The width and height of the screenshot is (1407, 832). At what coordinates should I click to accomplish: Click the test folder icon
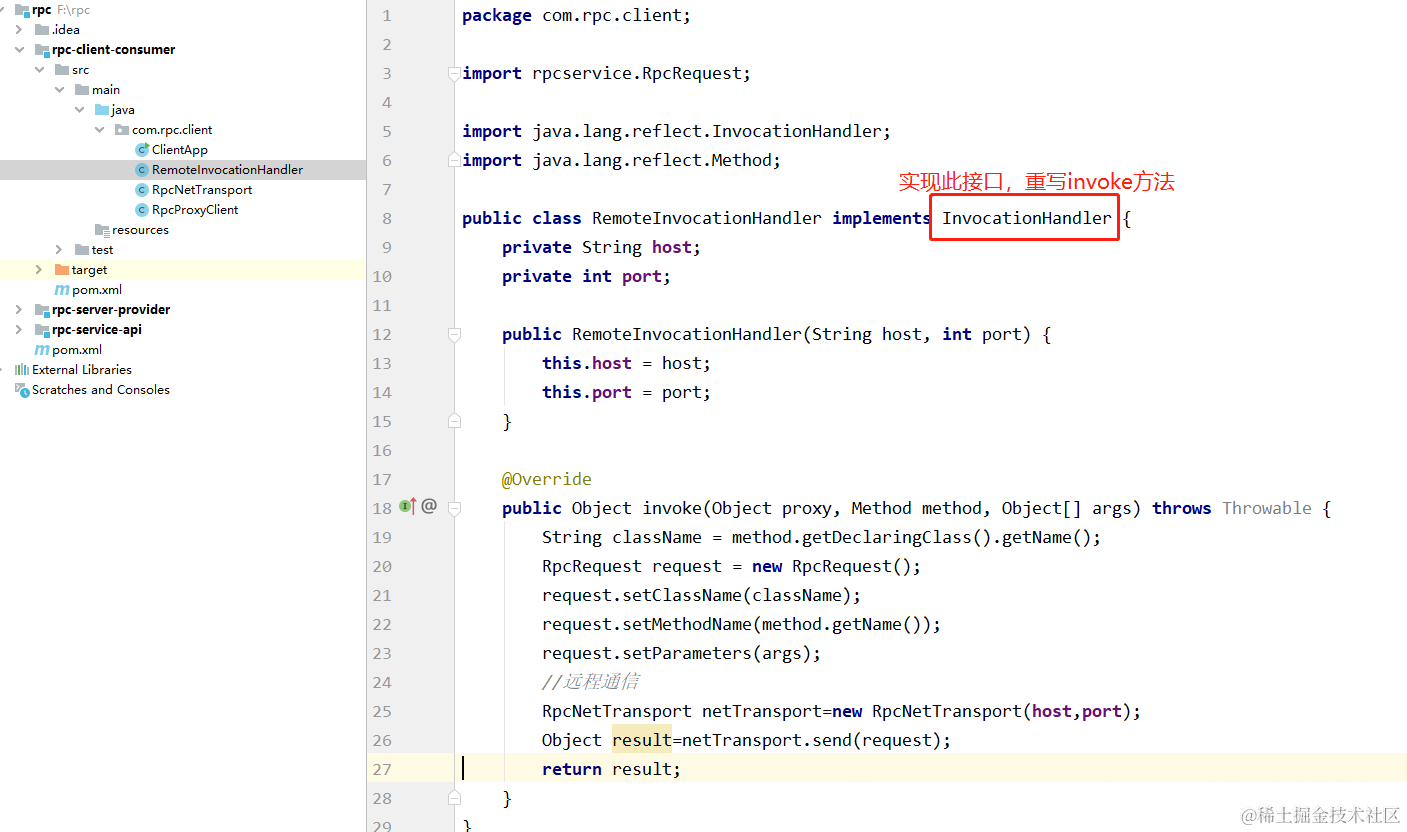[82, 250]
